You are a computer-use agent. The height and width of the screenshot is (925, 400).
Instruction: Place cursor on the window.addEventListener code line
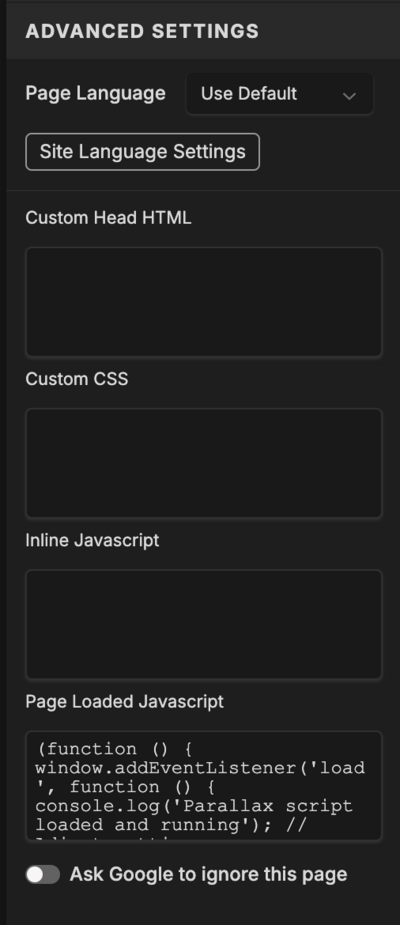pos(200,768)
